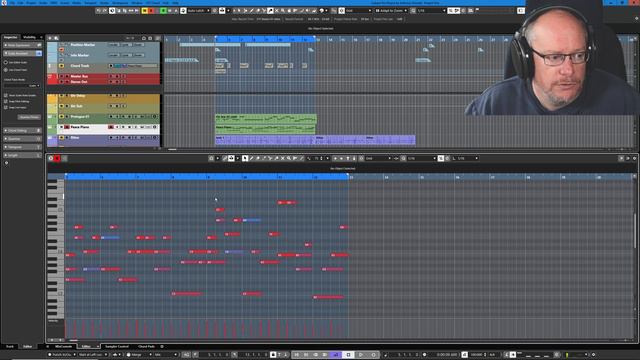
Task: Click Record button in transport bar
Action: pyautogui.click(x=373, y=355)
